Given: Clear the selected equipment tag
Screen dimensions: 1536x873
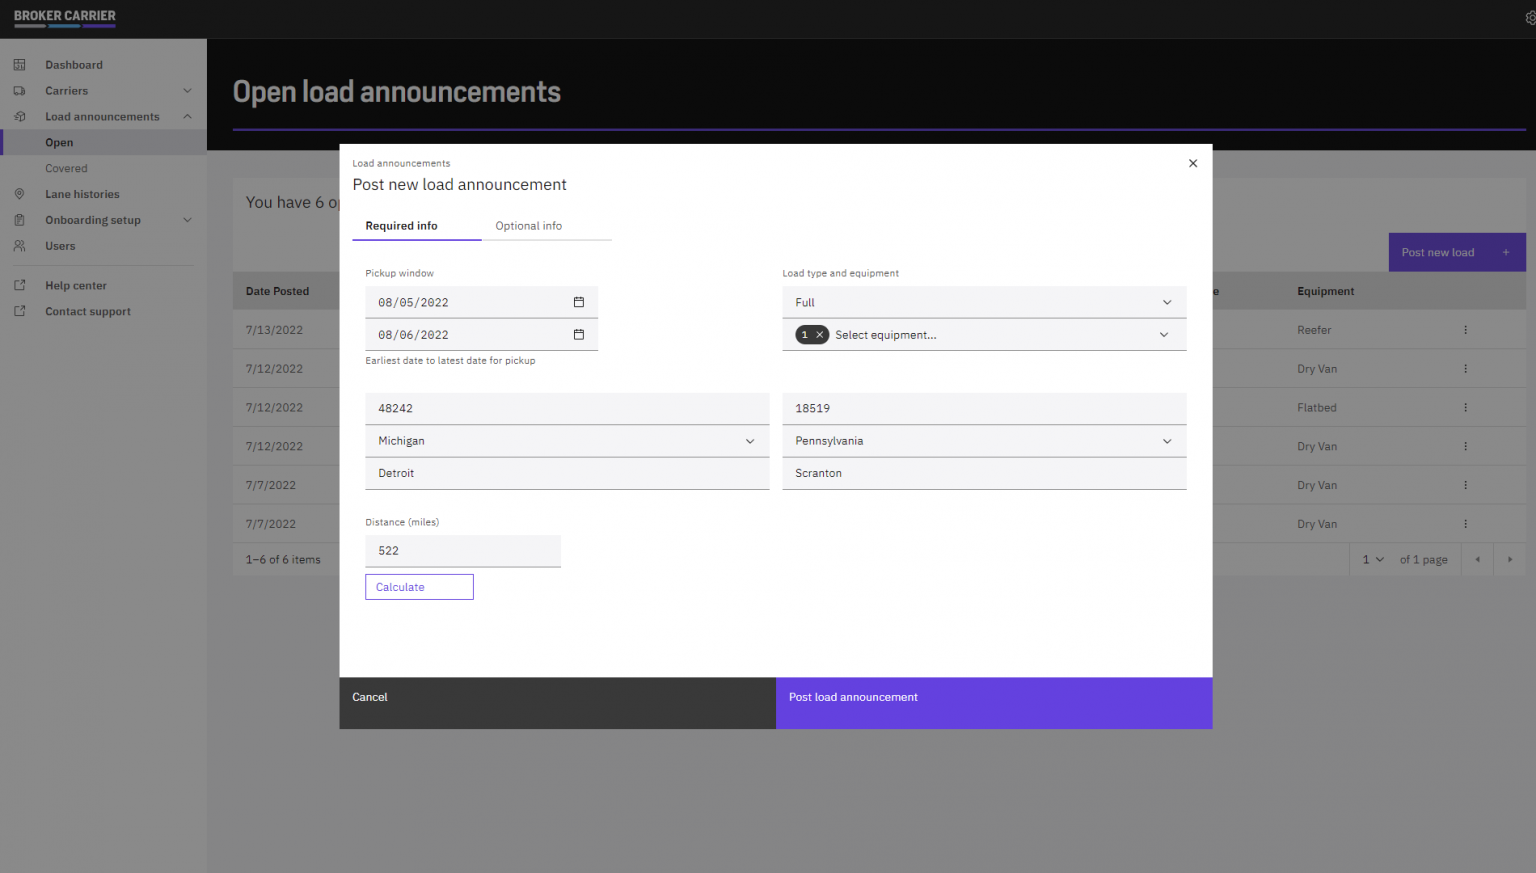Looking at the screenshot, I should (x=820, y=335).
